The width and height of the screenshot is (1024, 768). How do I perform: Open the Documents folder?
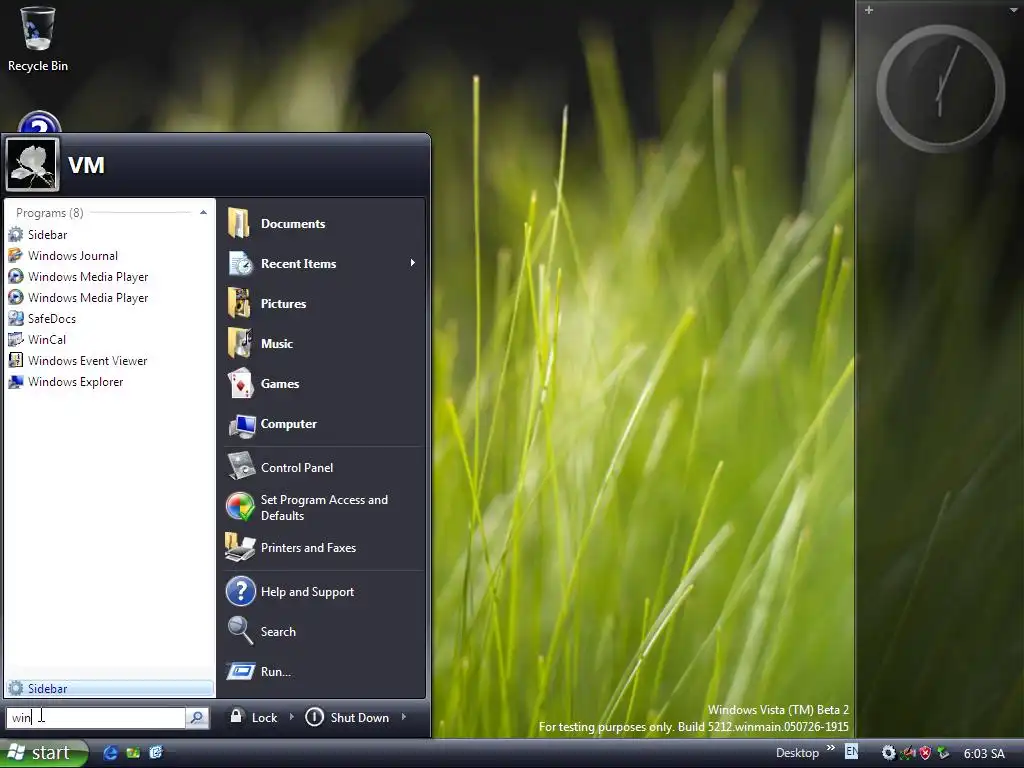(323, 223)
